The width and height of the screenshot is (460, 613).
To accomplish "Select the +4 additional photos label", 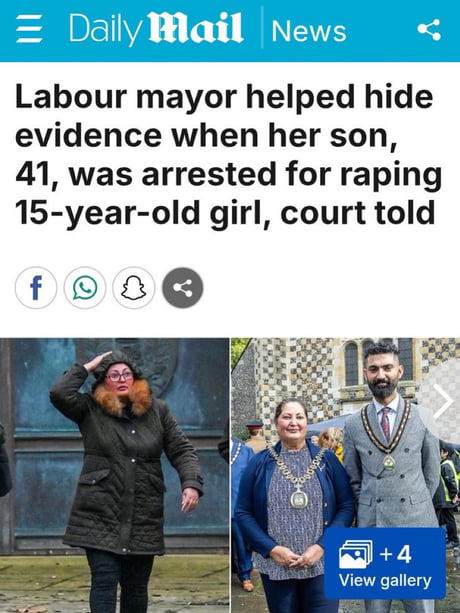I will (x=396, y=554).
